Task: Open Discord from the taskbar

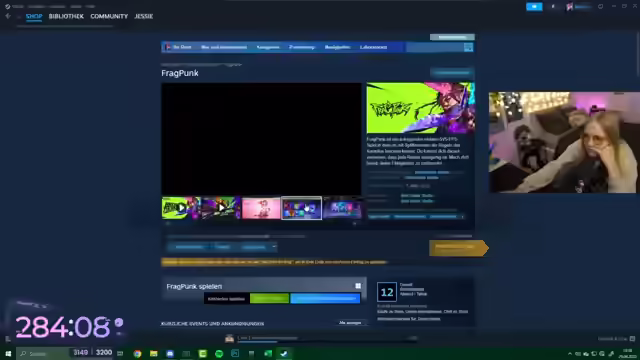Action: [170, 353]
